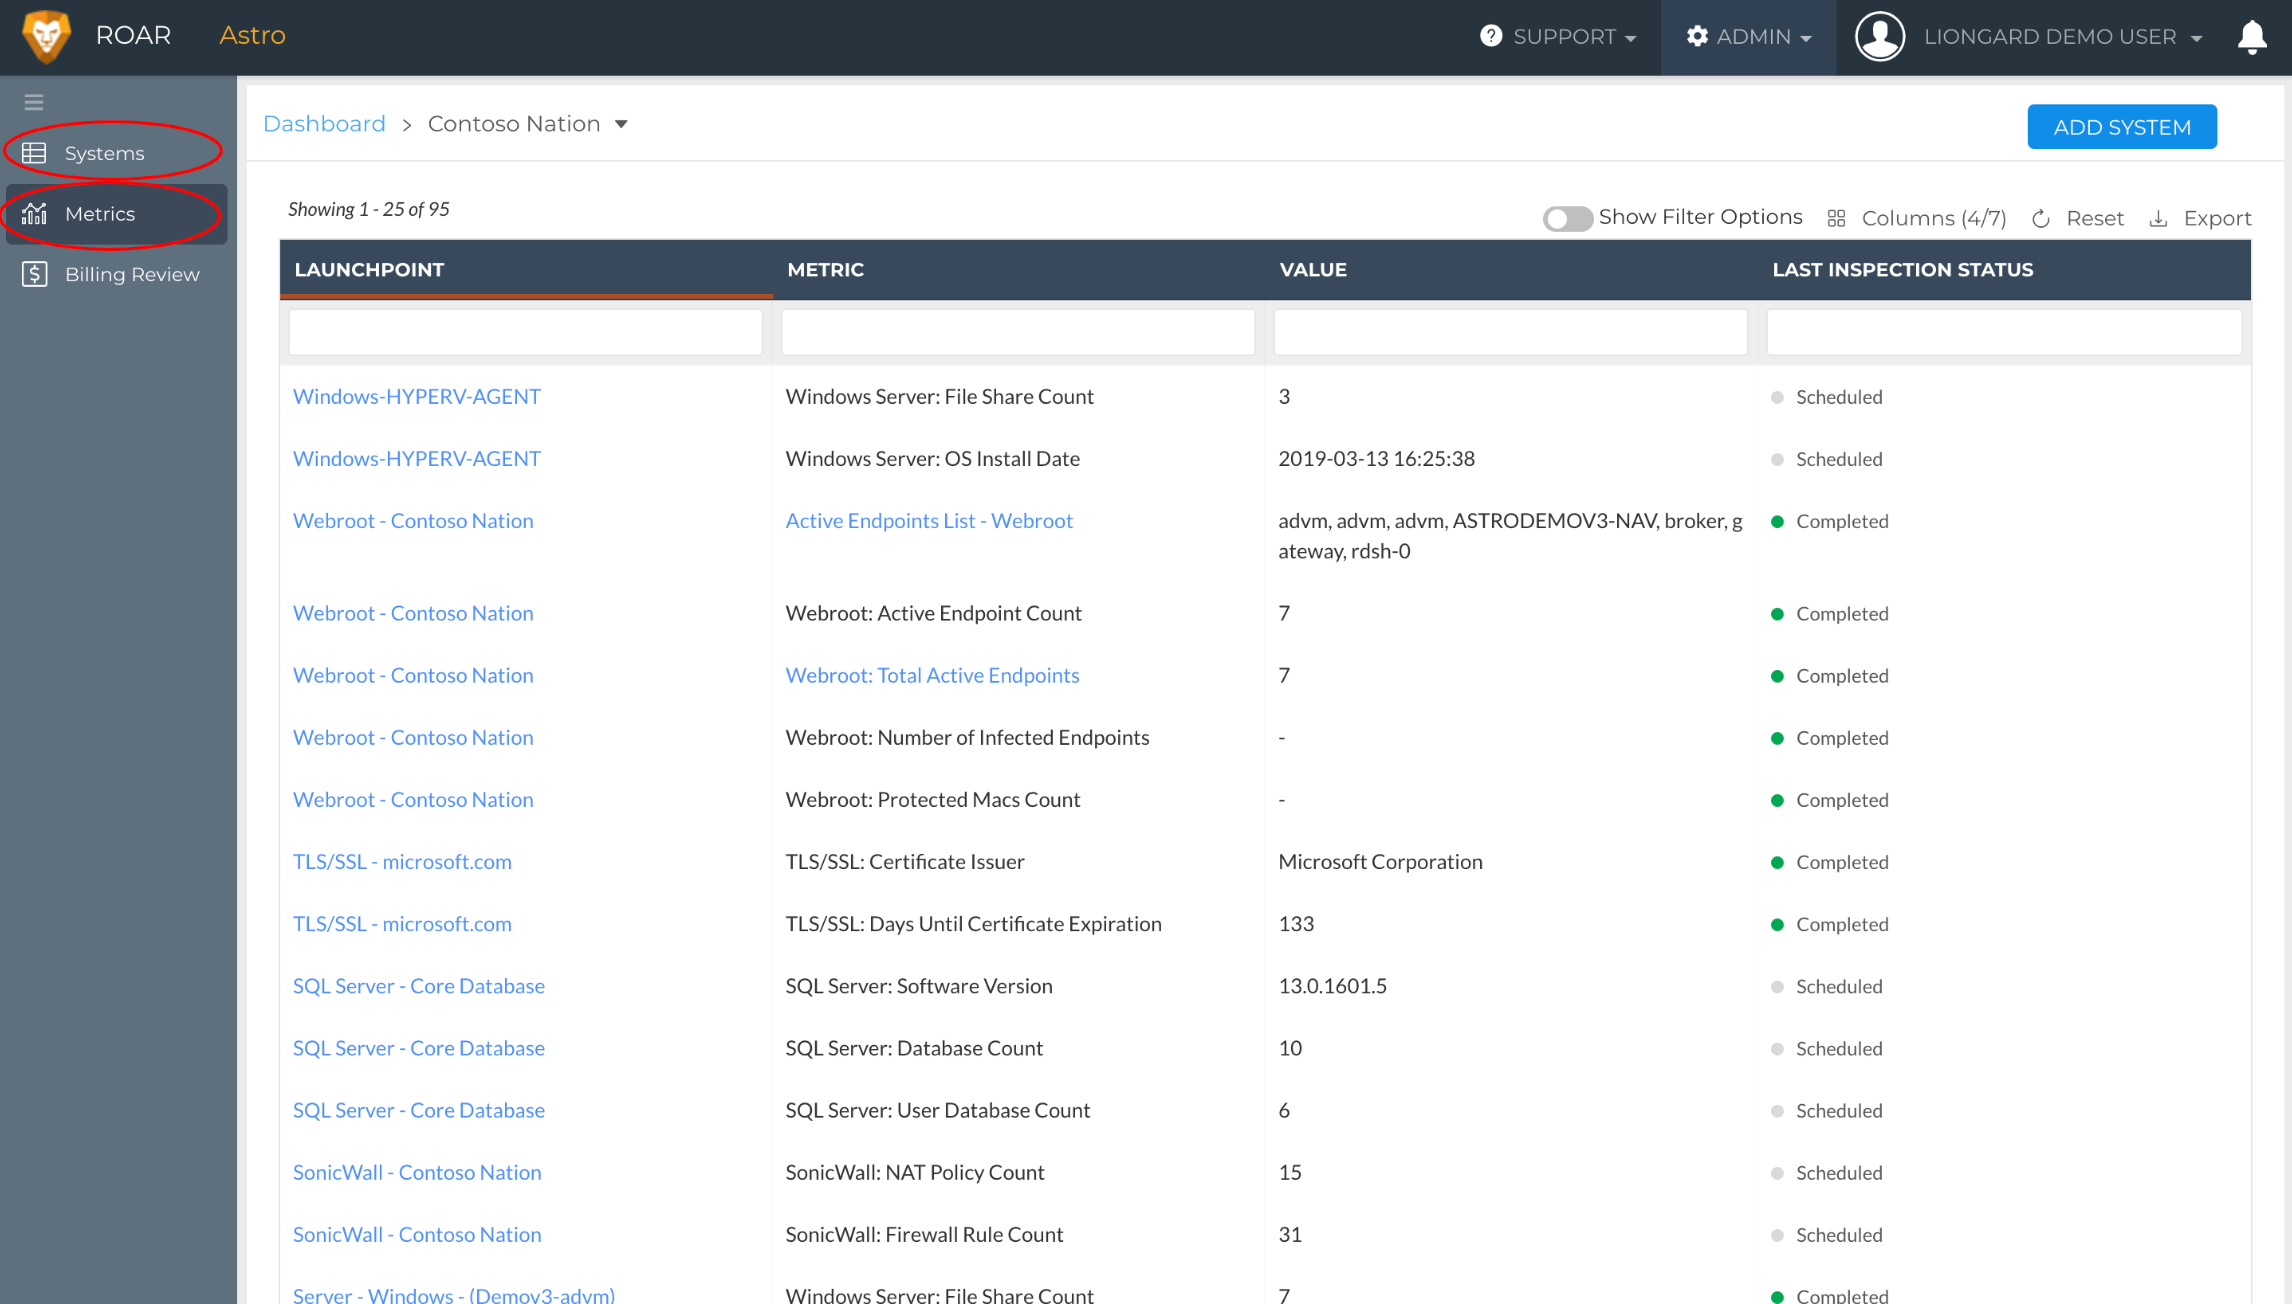Open TLS/SSL - microsoft.com in Certificate Issuer row
This screenshot has width=2292, height=1304.
[x=402, y=862]
